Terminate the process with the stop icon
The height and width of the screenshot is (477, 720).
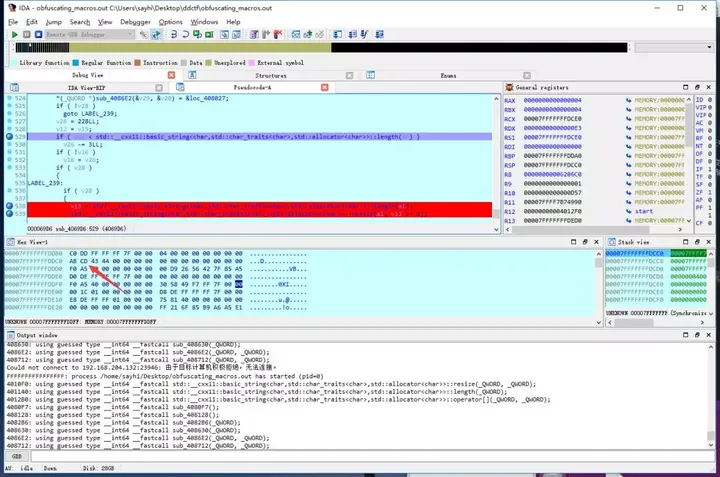click(x=39, y=34)
